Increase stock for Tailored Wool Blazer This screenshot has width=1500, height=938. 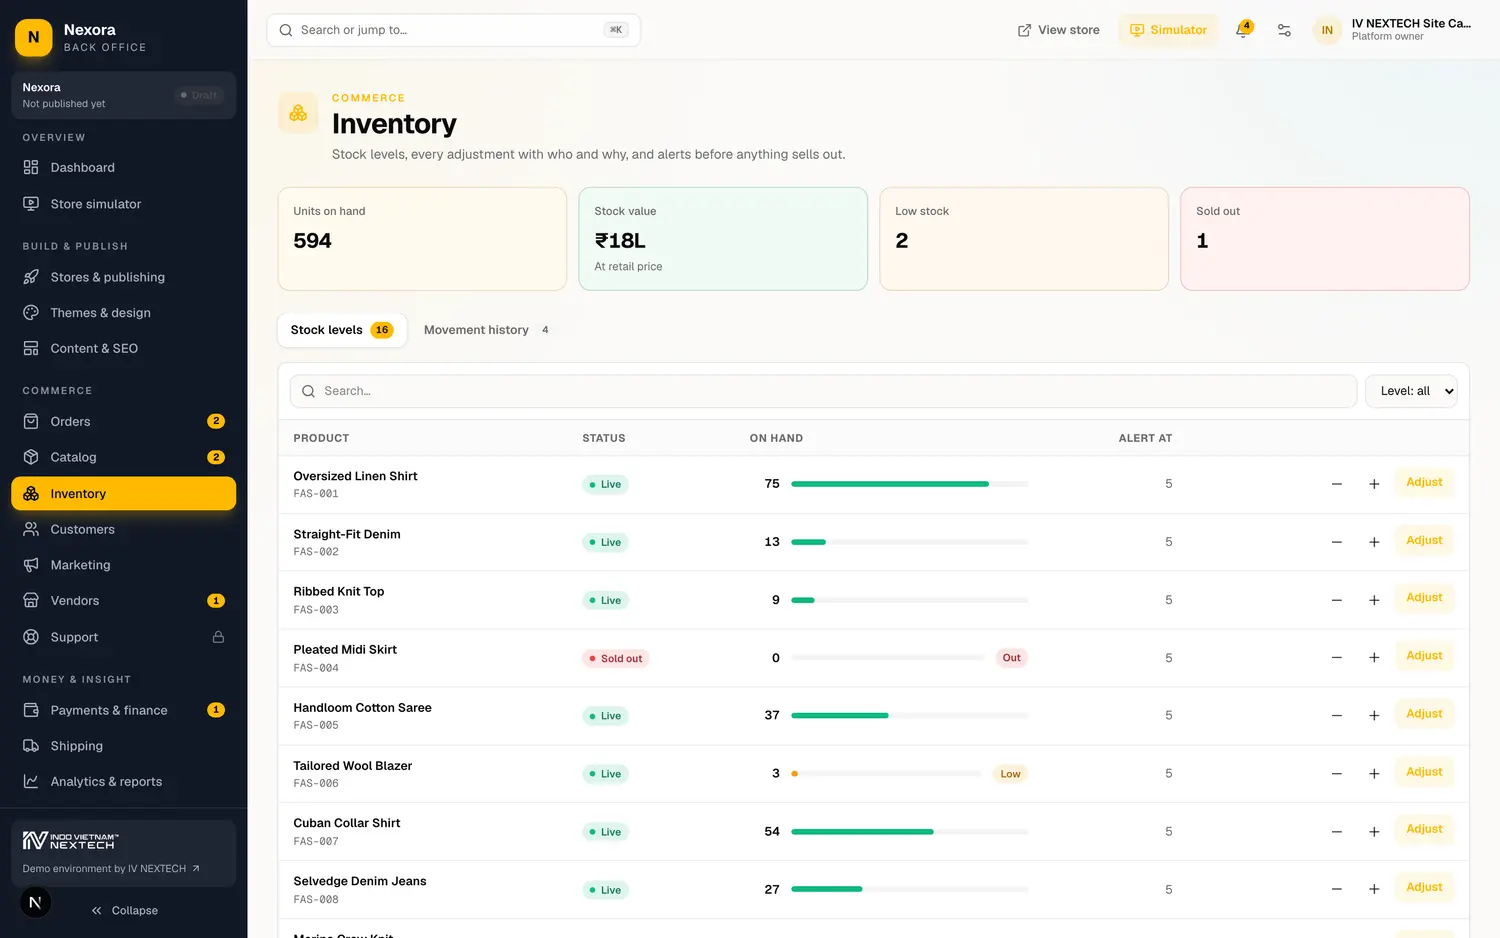(1374, 774)
